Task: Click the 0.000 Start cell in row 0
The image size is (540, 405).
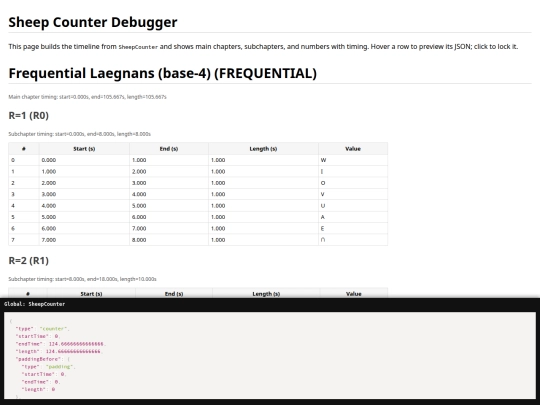Action: (x=84, y=160)
